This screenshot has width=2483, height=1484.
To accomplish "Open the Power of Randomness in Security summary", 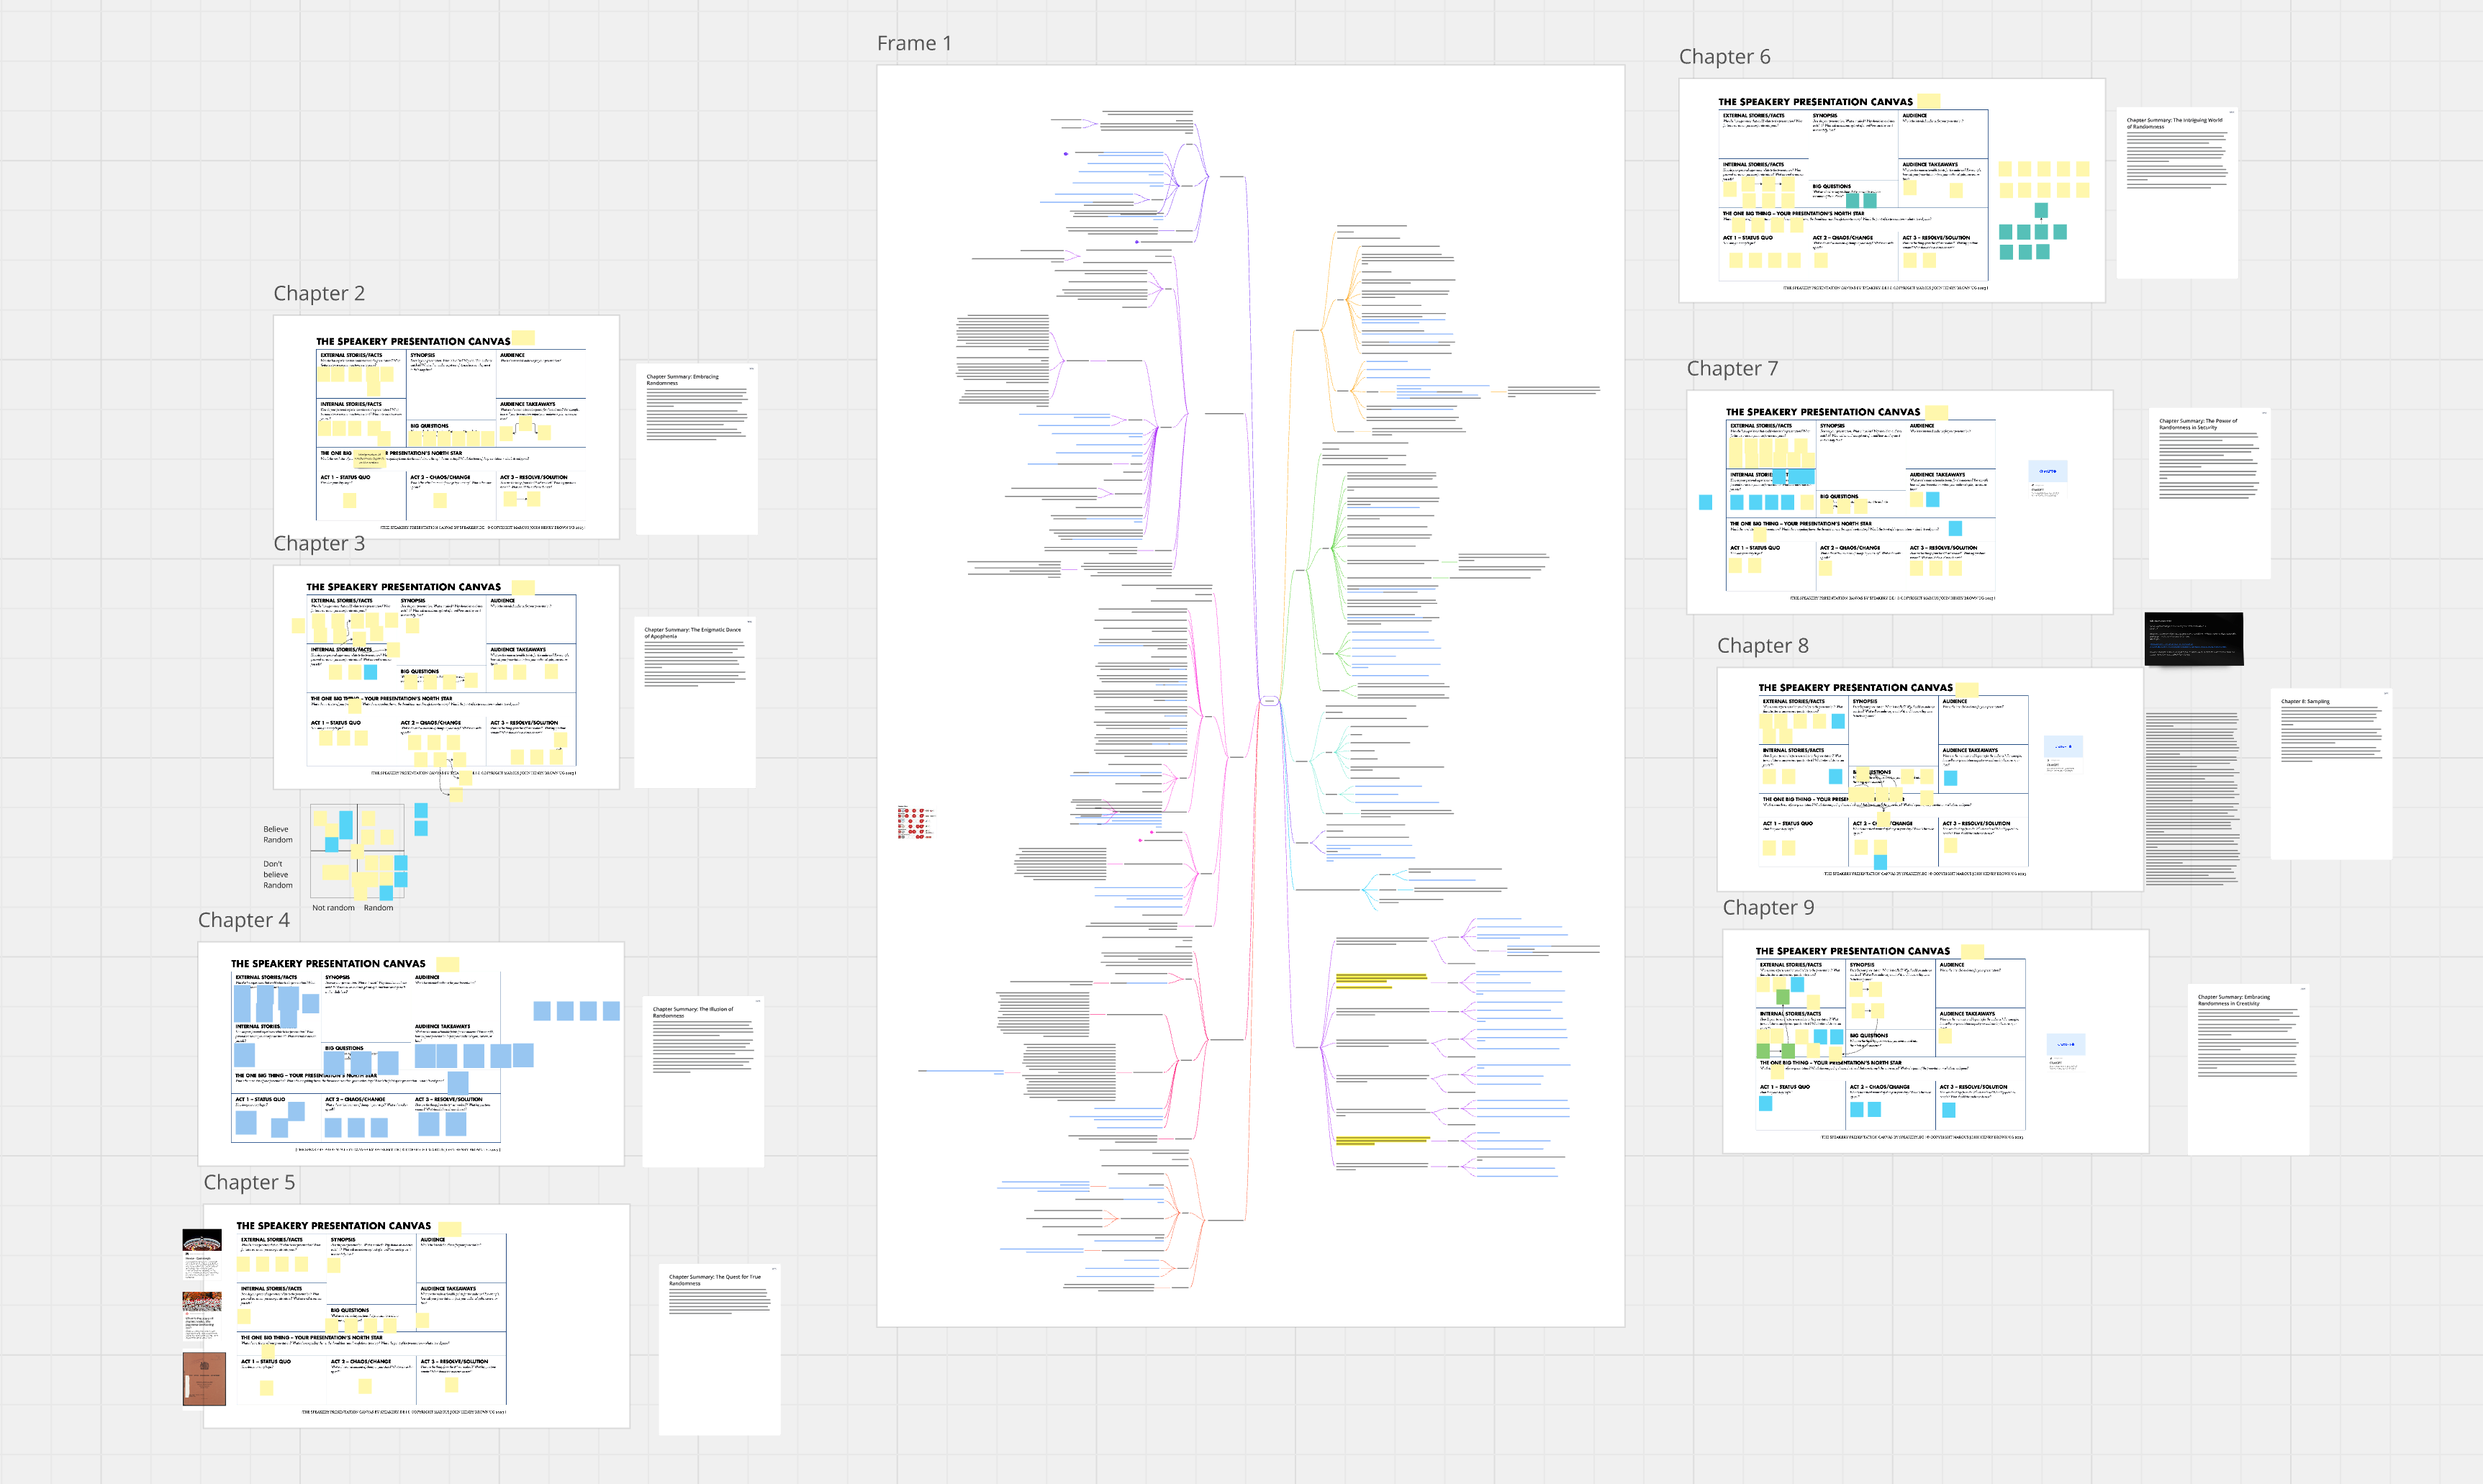I will (x=2209, y=494).
